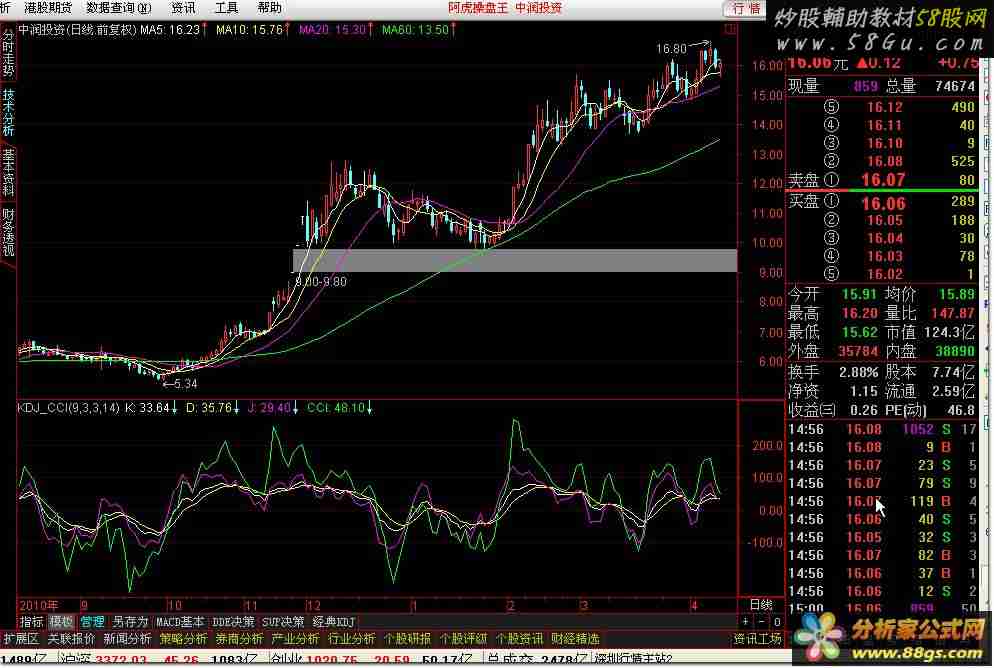Open the 工具 menu
The height and width of the screenshot is (668, 994).
point(226,8)
